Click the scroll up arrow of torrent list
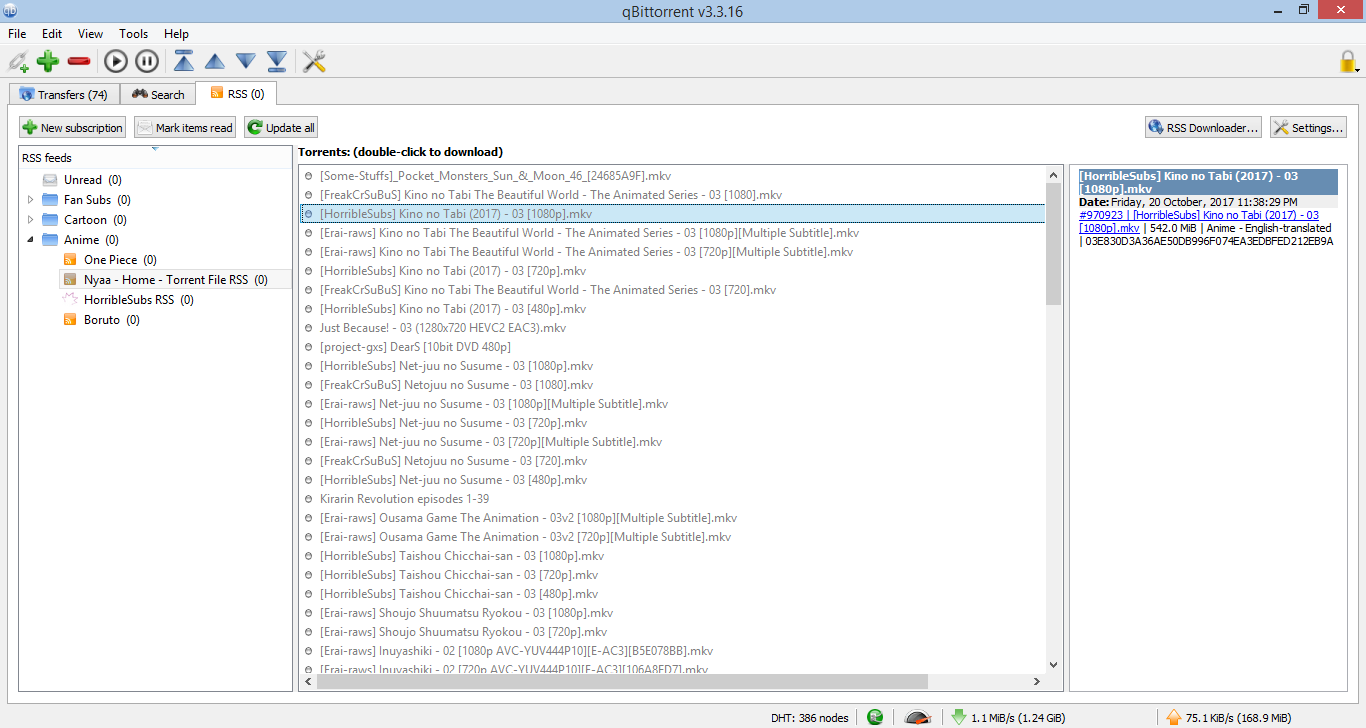 point(1053,174)
